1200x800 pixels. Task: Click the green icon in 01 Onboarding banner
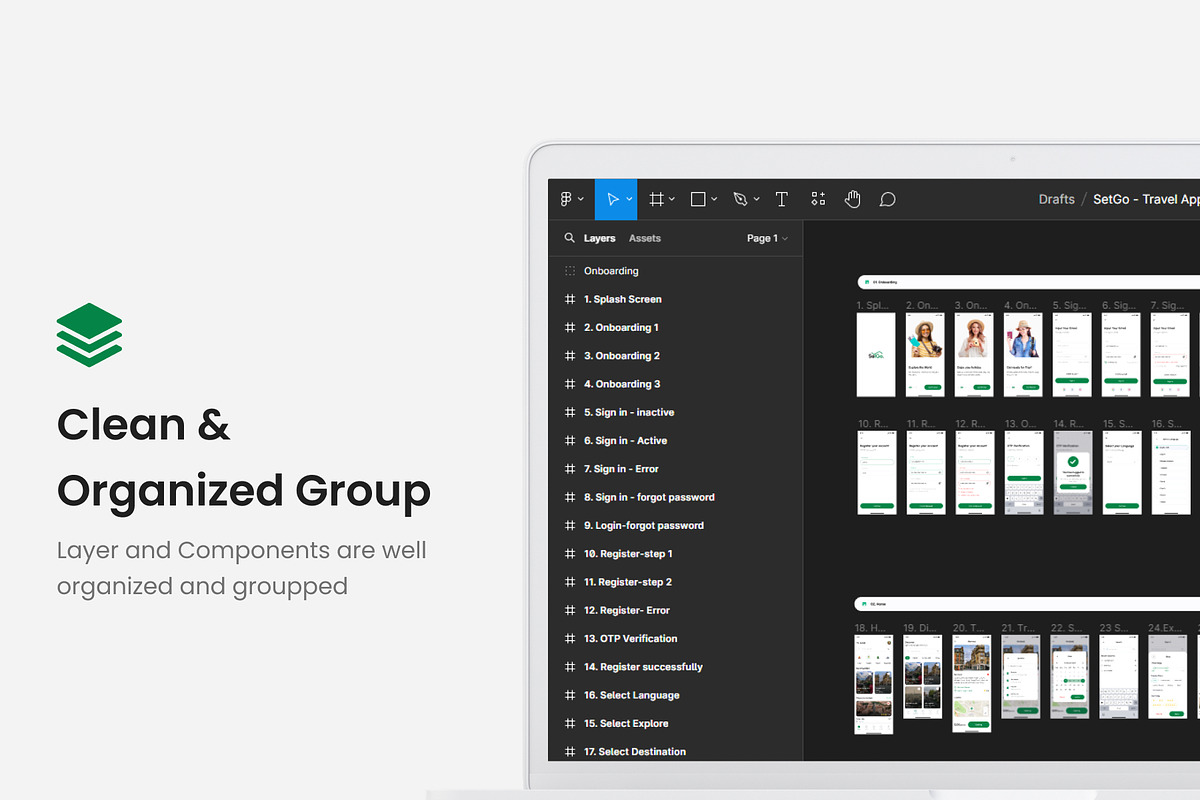pyautogui.click(x=866, y=283)
